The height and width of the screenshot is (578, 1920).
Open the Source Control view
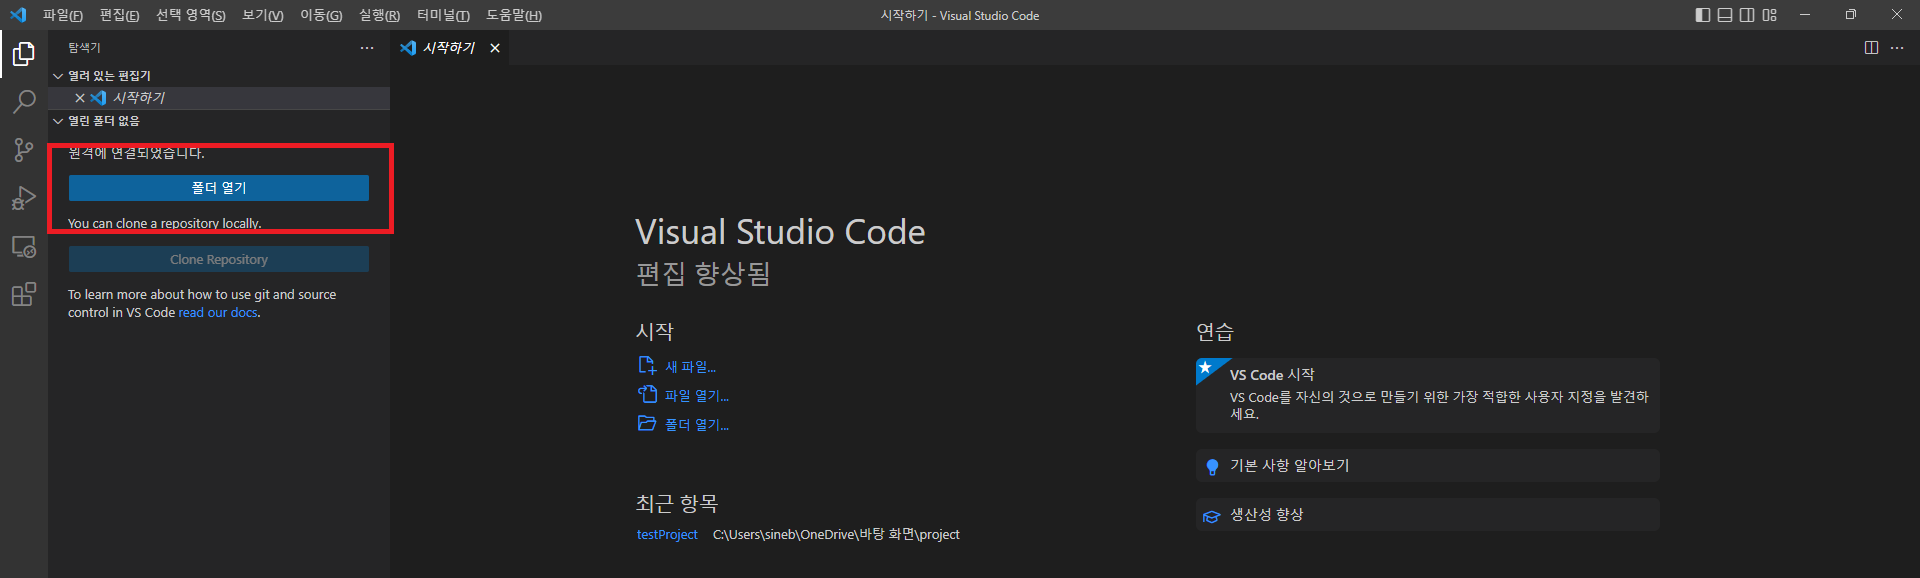point(24,150)
